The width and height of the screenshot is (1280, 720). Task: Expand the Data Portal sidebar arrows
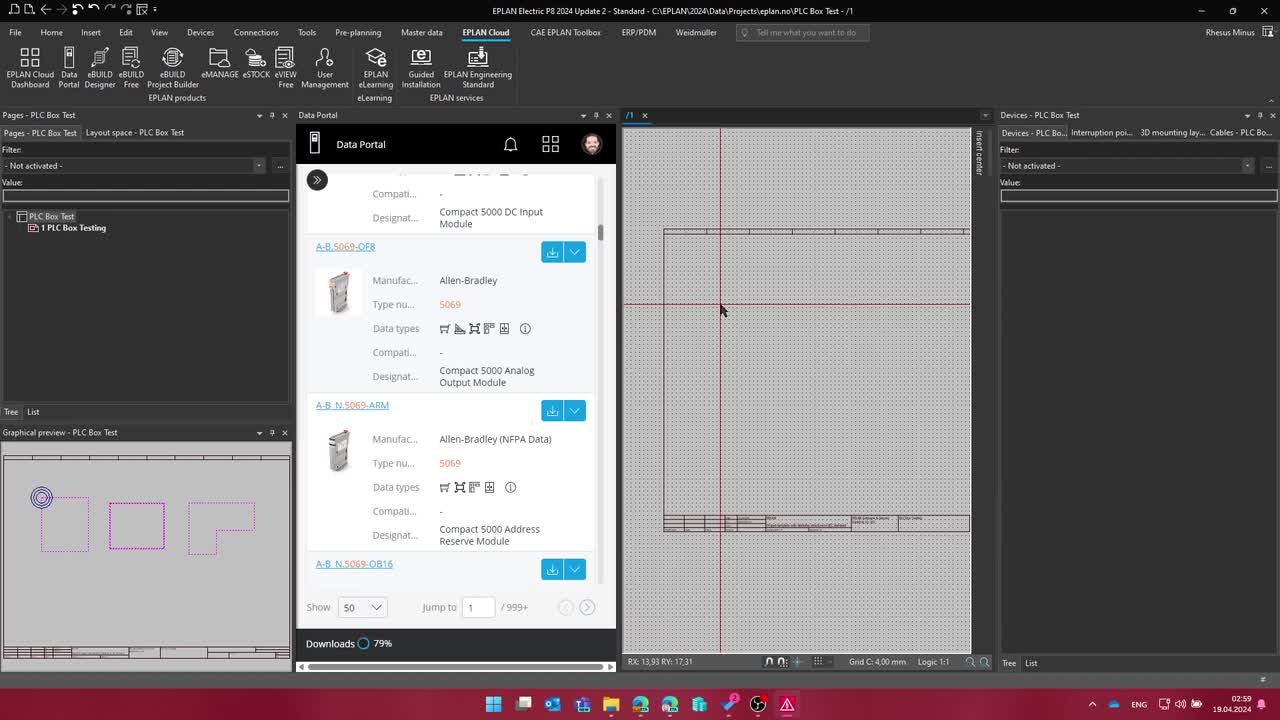click(x=317, y=180)
